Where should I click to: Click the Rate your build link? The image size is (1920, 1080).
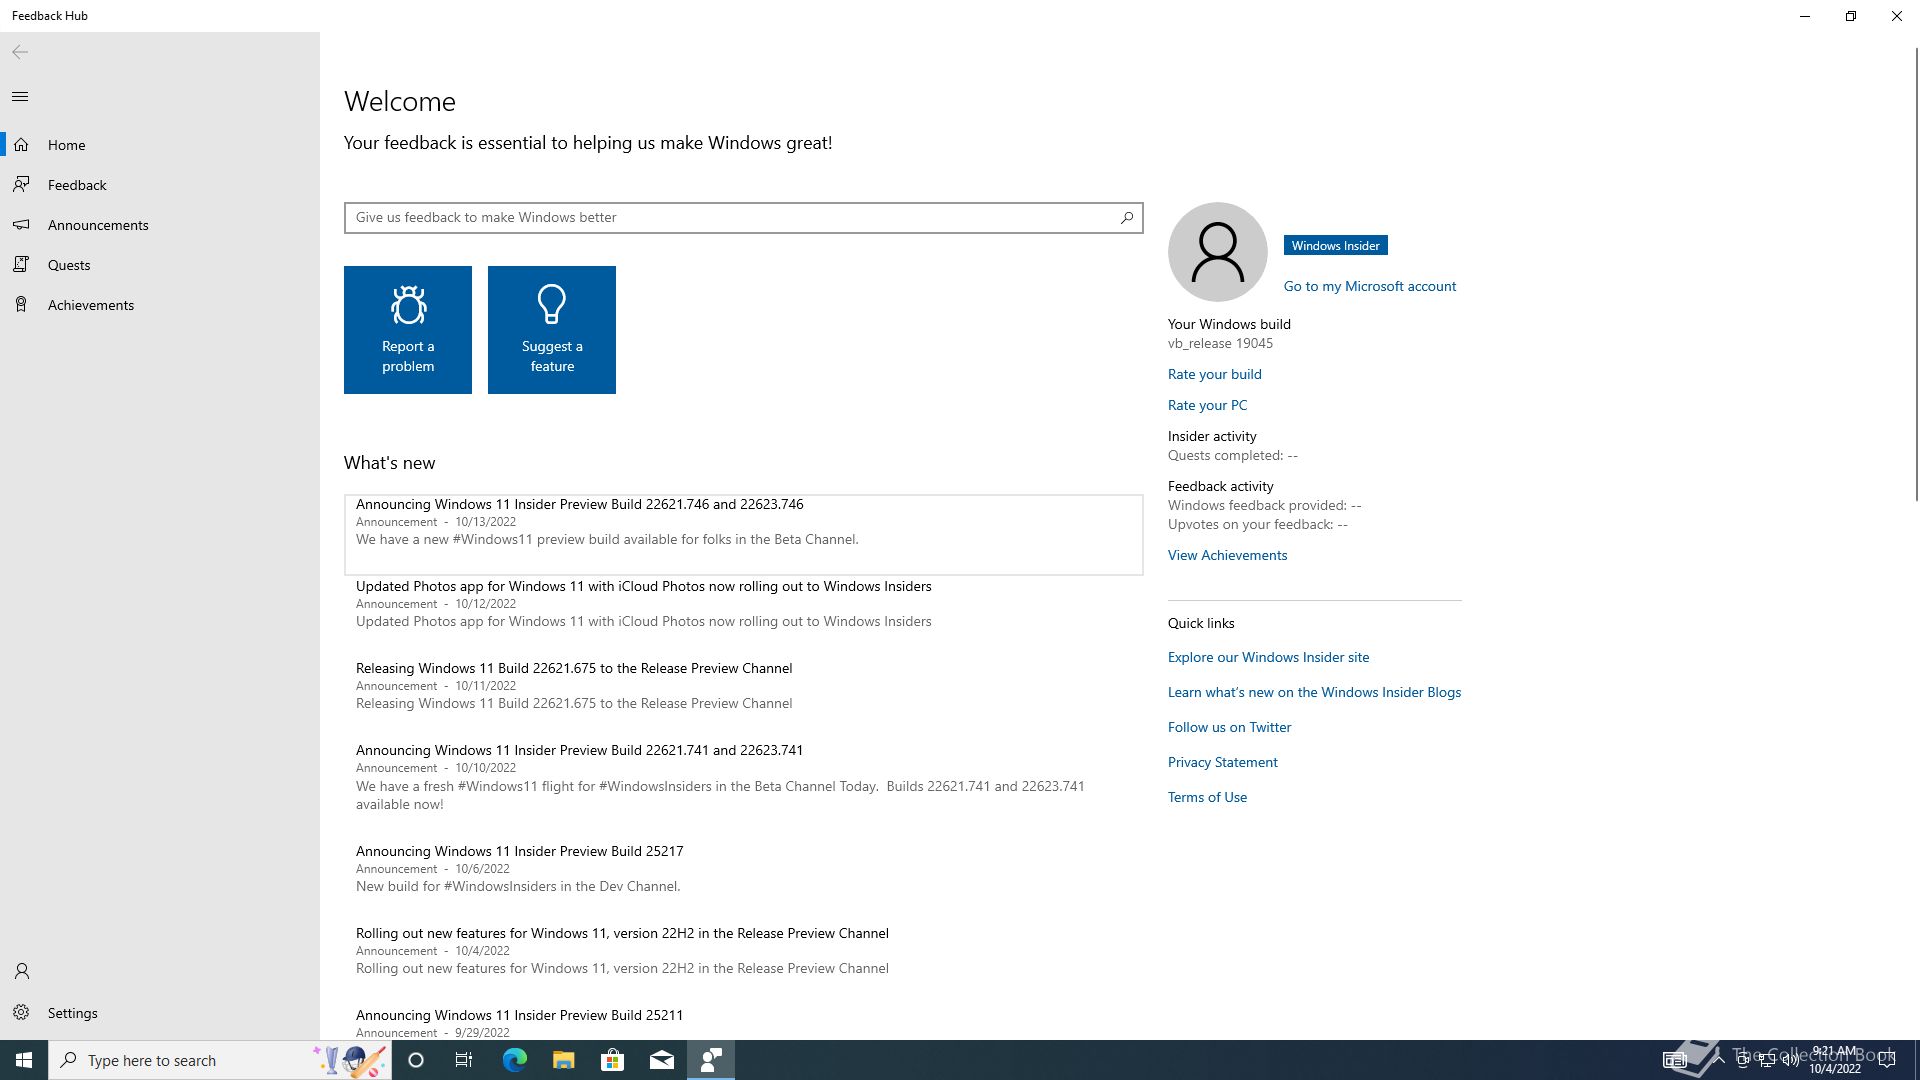pos(1215,374)
